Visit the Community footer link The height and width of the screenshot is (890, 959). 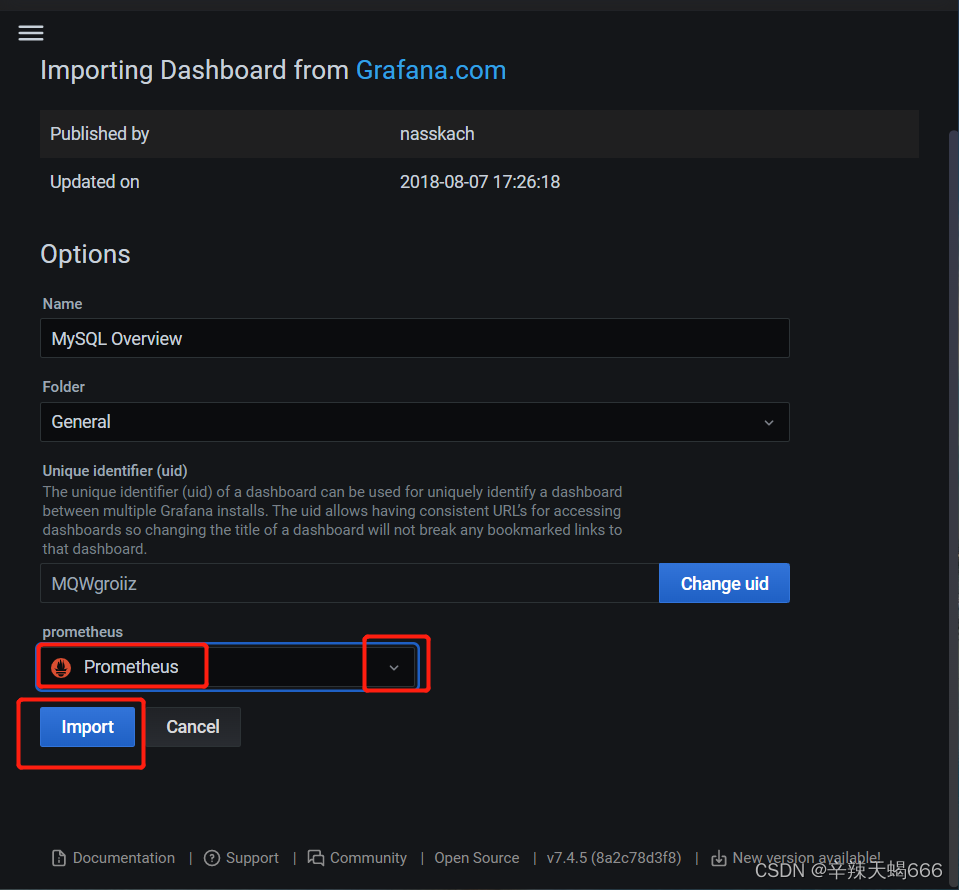tap(368, 858)
